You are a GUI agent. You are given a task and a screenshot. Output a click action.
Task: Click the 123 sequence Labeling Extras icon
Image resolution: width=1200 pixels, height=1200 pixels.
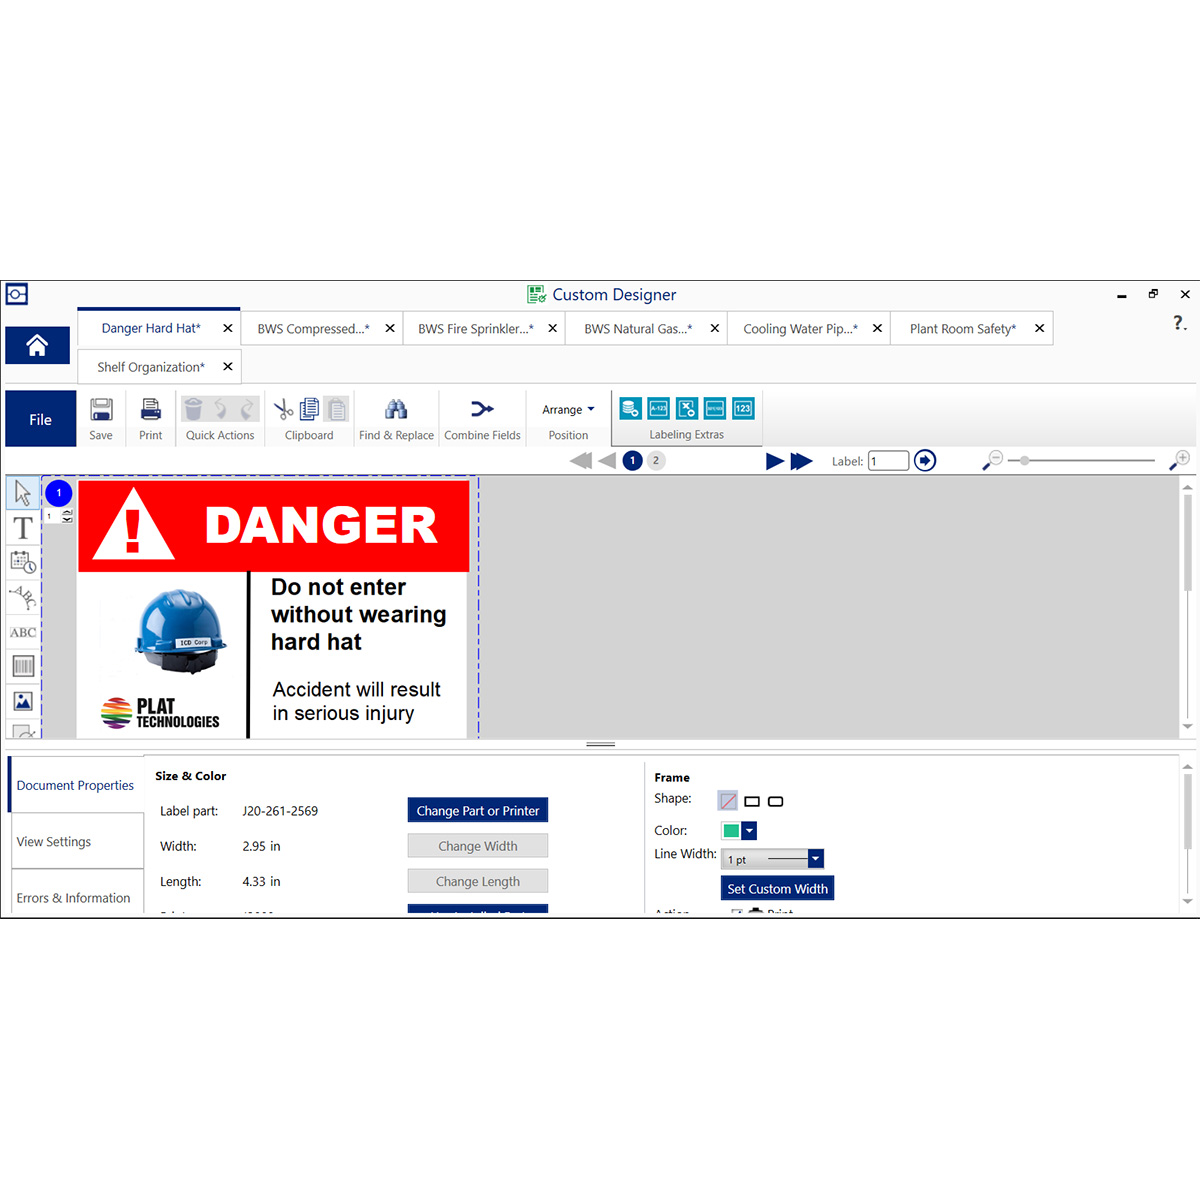point(743,408)
